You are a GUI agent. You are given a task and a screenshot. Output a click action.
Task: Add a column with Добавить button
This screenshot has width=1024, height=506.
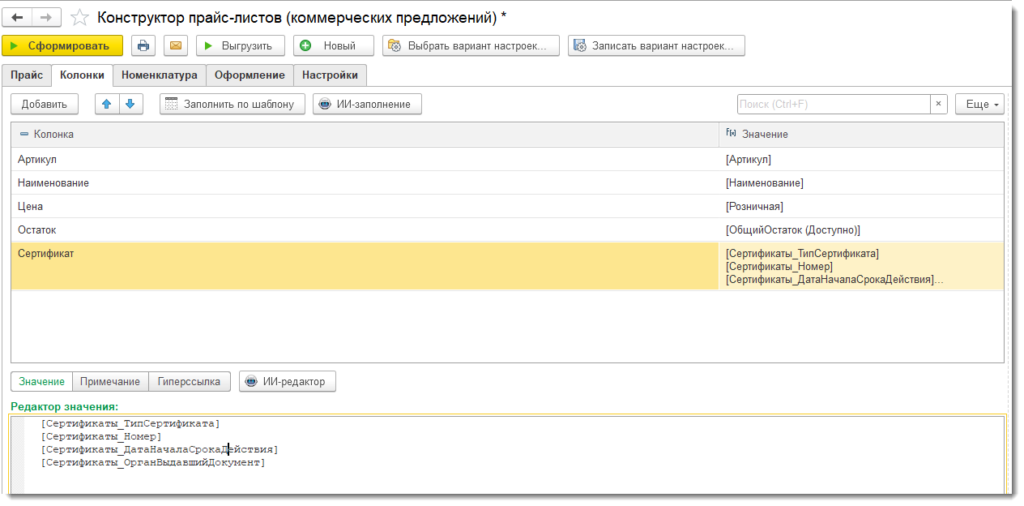pos(44,104)
